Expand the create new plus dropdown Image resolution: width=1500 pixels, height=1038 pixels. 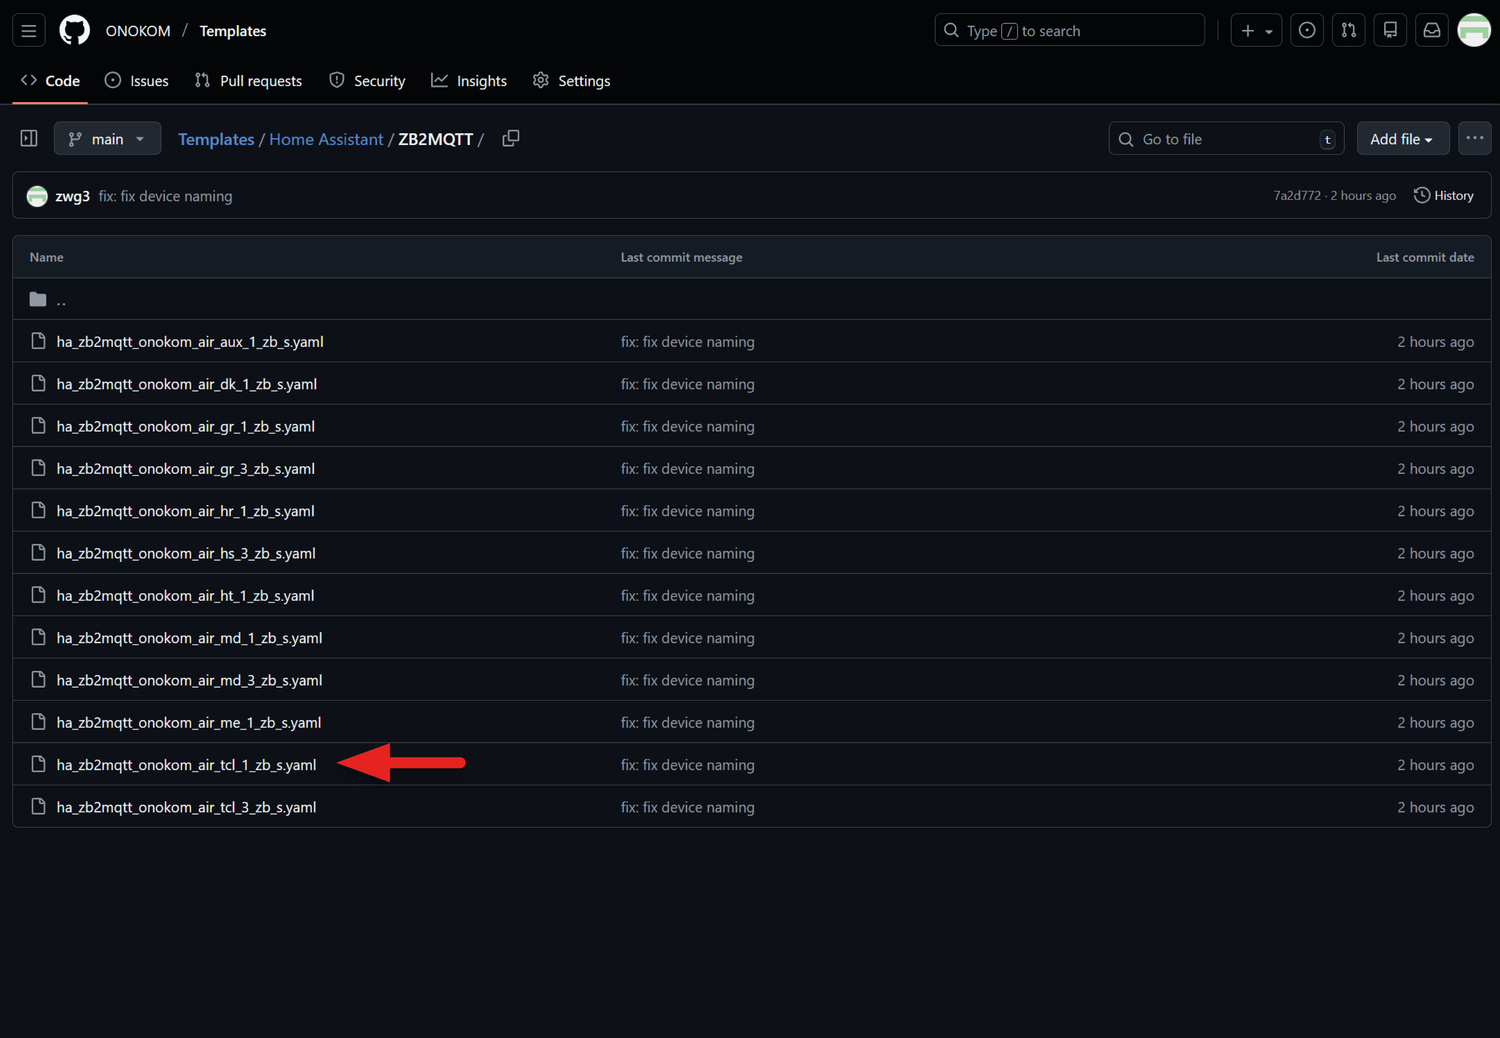click(x=1256, y=31)
